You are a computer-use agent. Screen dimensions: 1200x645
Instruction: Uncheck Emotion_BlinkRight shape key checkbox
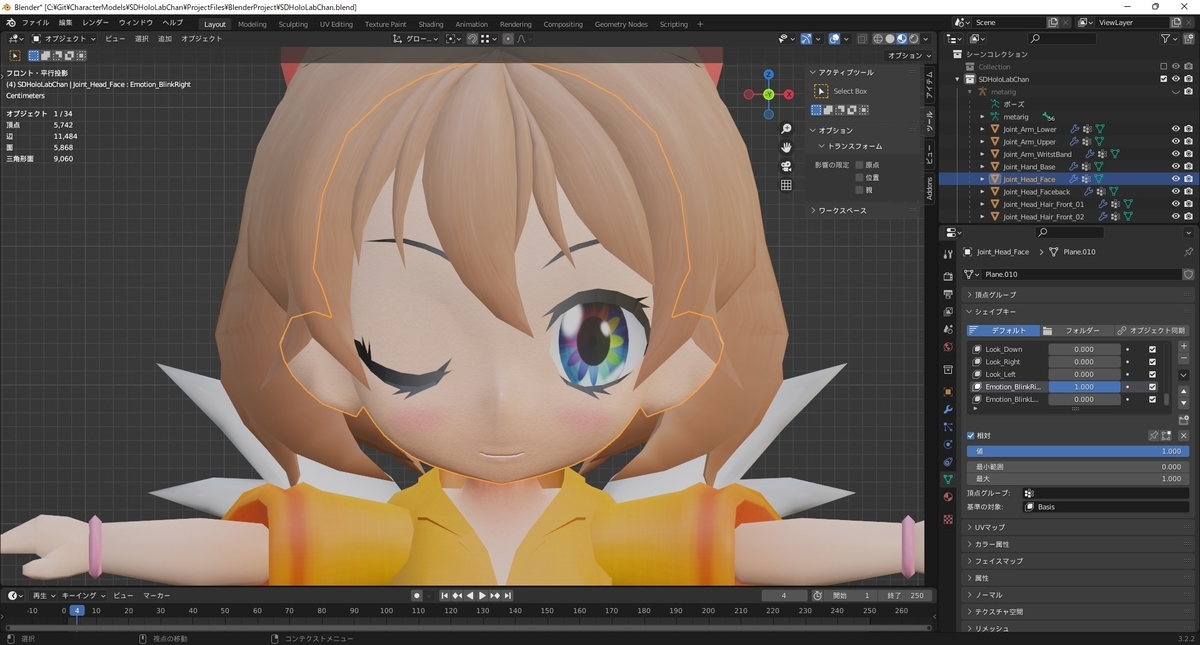coord(1153,387)
